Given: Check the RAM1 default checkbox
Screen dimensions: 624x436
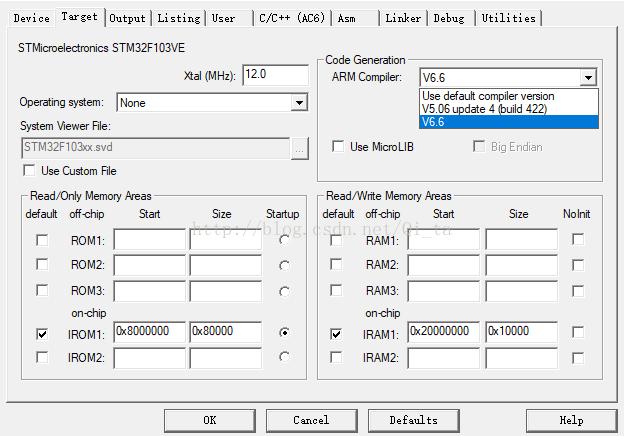Looking at the screenshot, I should coord(336,240).
